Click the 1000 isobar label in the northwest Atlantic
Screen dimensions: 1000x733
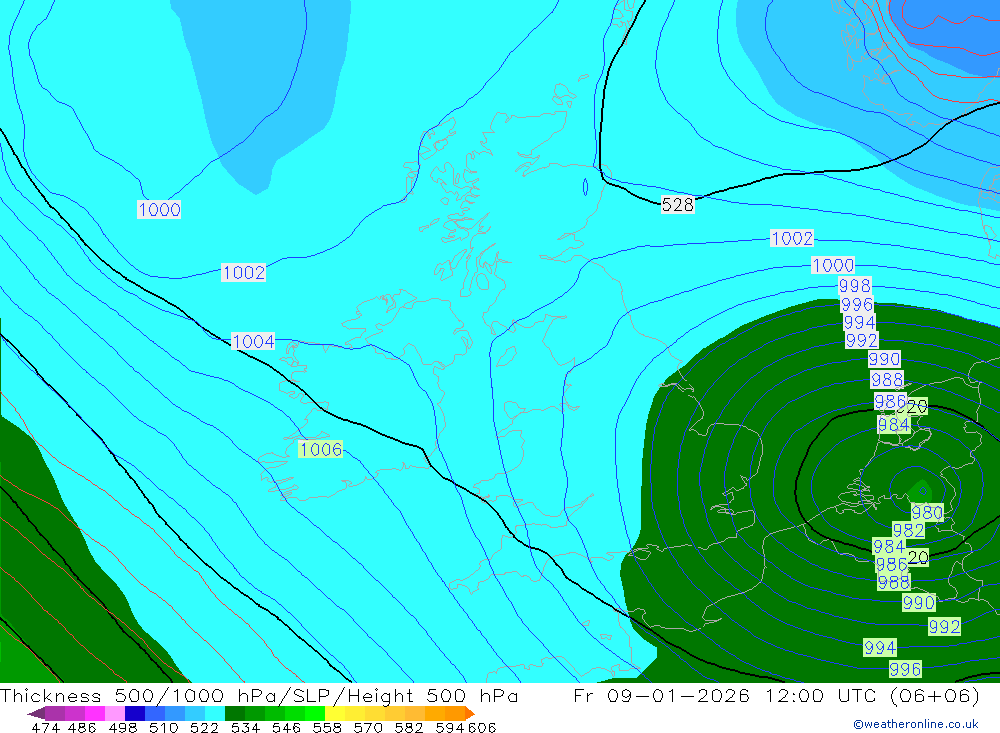tap(159, 209)
